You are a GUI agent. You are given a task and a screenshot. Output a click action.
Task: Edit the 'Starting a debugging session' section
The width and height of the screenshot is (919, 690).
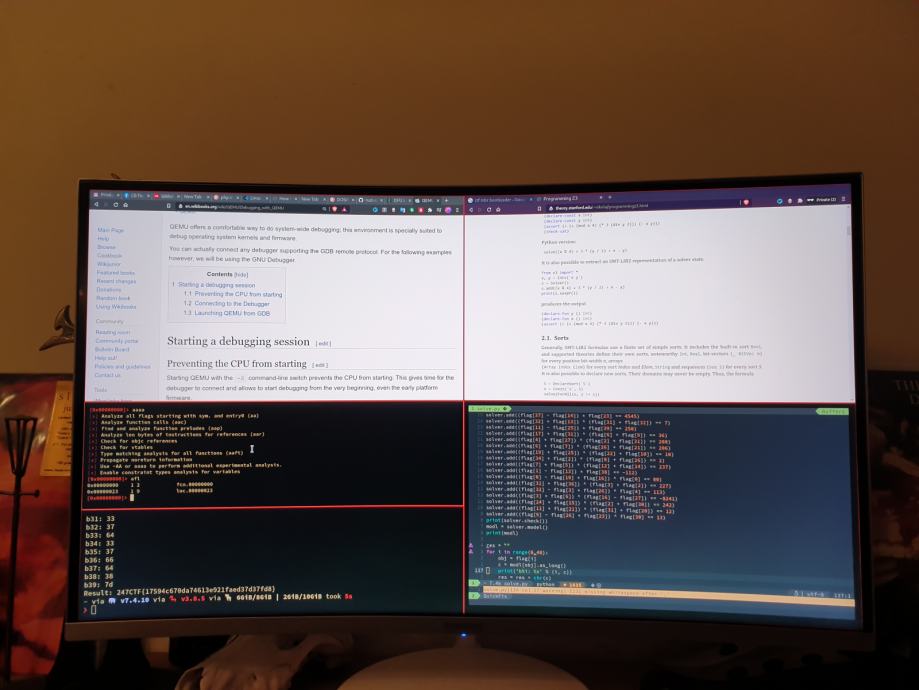pyautogui.click(x=324, y=344)
